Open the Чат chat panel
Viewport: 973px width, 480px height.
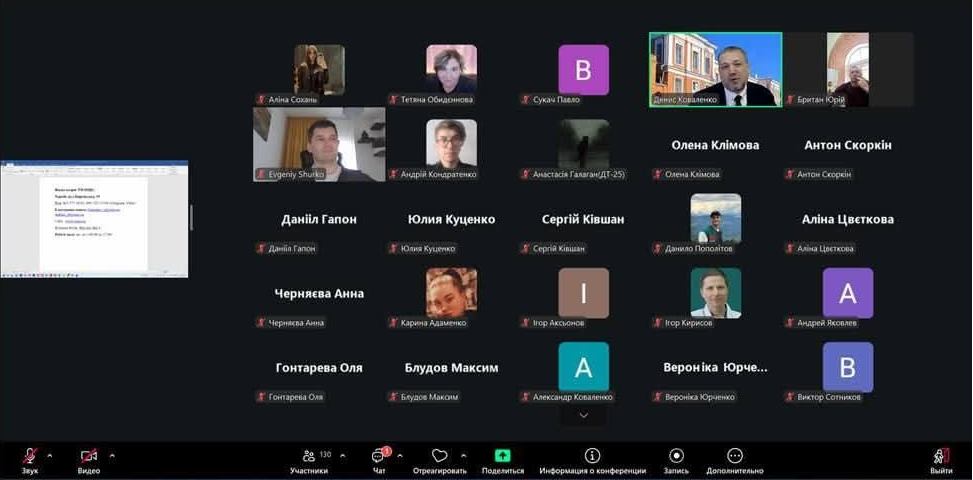click(x=378, y=456)
